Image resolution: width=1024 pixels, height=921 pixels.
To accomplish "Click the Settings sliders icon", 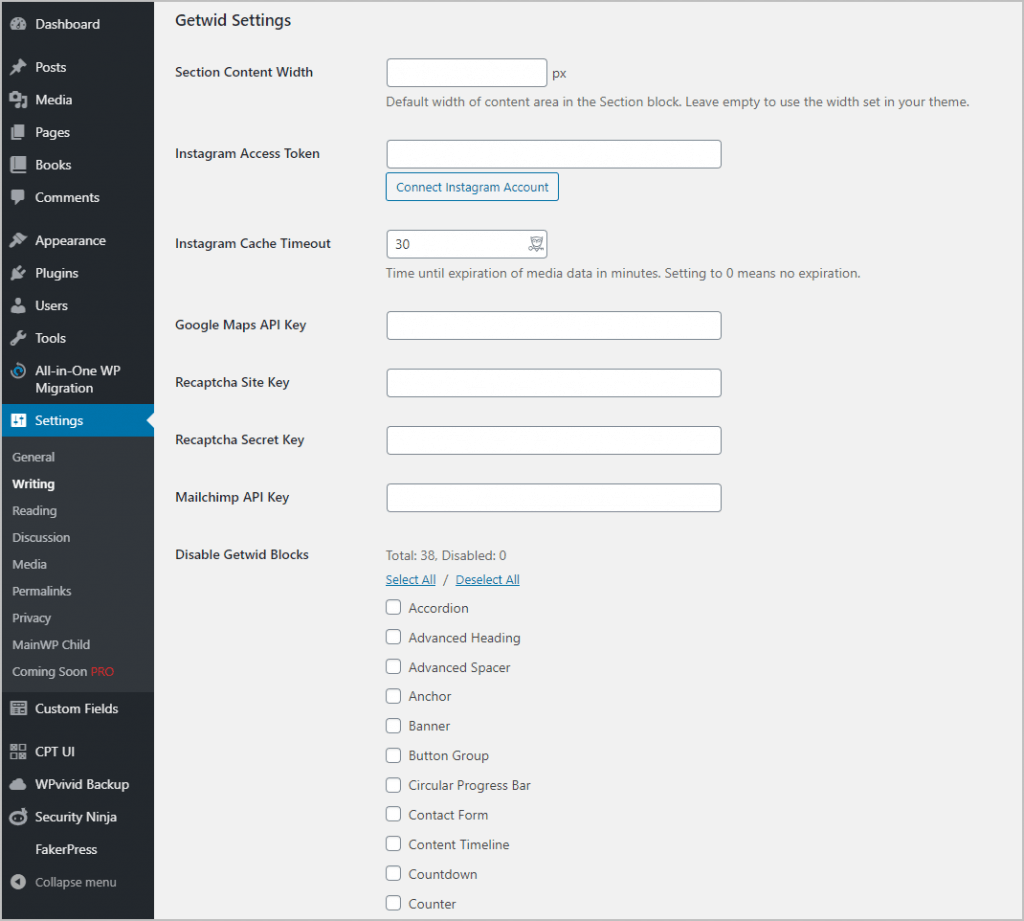I will pyautogui.click(x=18, y=421).
